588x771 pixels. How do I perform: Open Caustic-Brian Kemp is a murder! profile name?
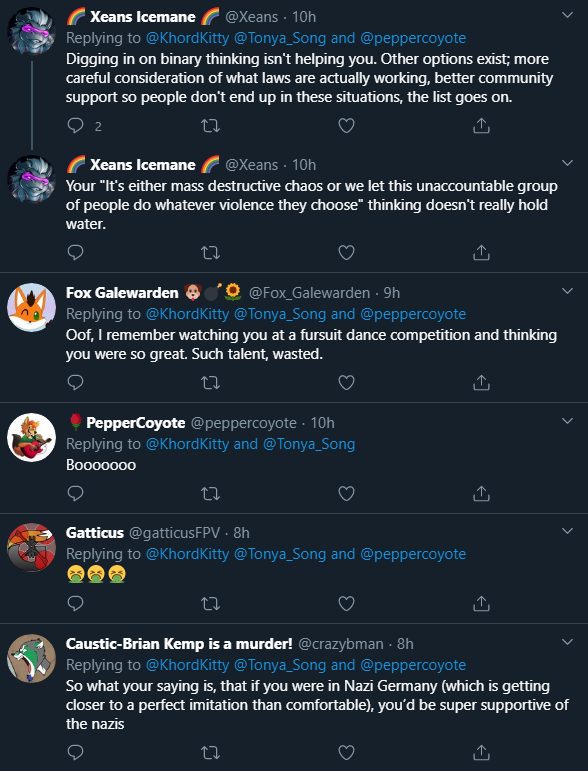(x=179, y=643)
